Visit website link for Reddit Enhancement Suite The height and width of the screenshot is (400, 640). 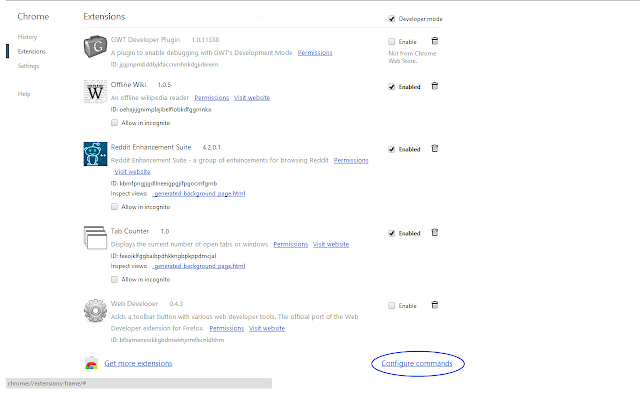tap(132, 171)
